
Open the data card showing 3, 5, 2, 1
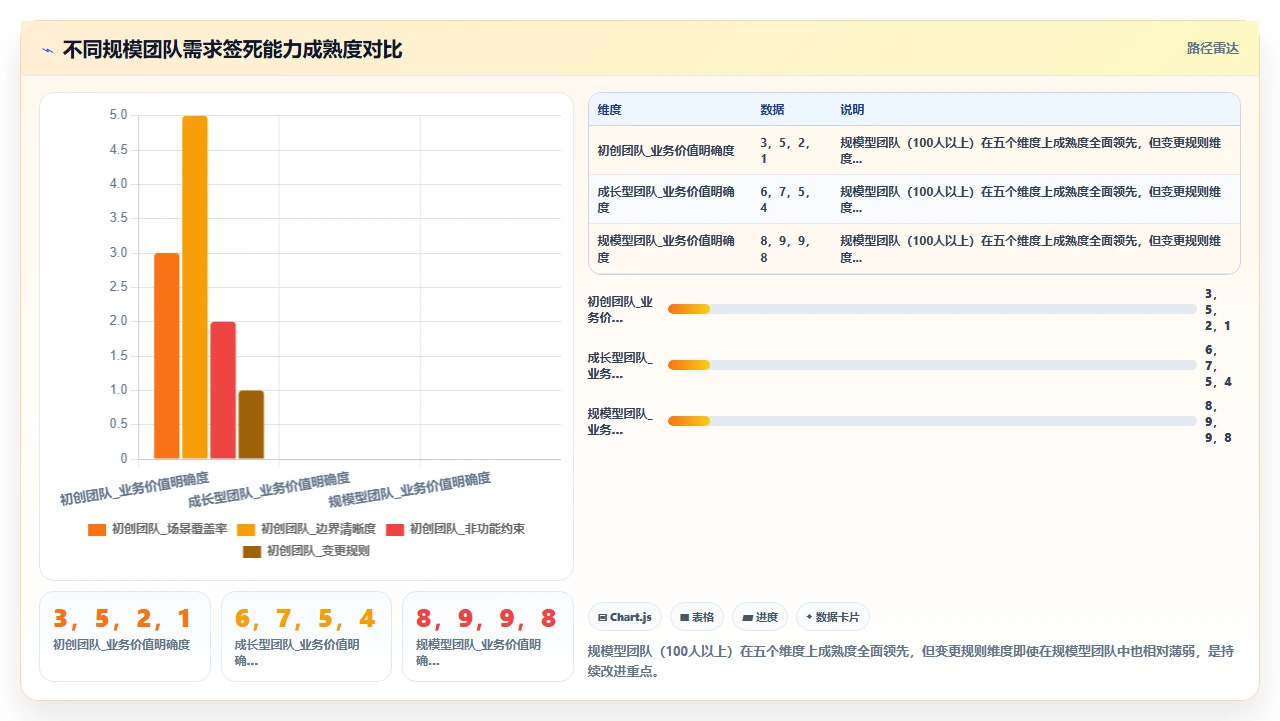tap(125, 636)
